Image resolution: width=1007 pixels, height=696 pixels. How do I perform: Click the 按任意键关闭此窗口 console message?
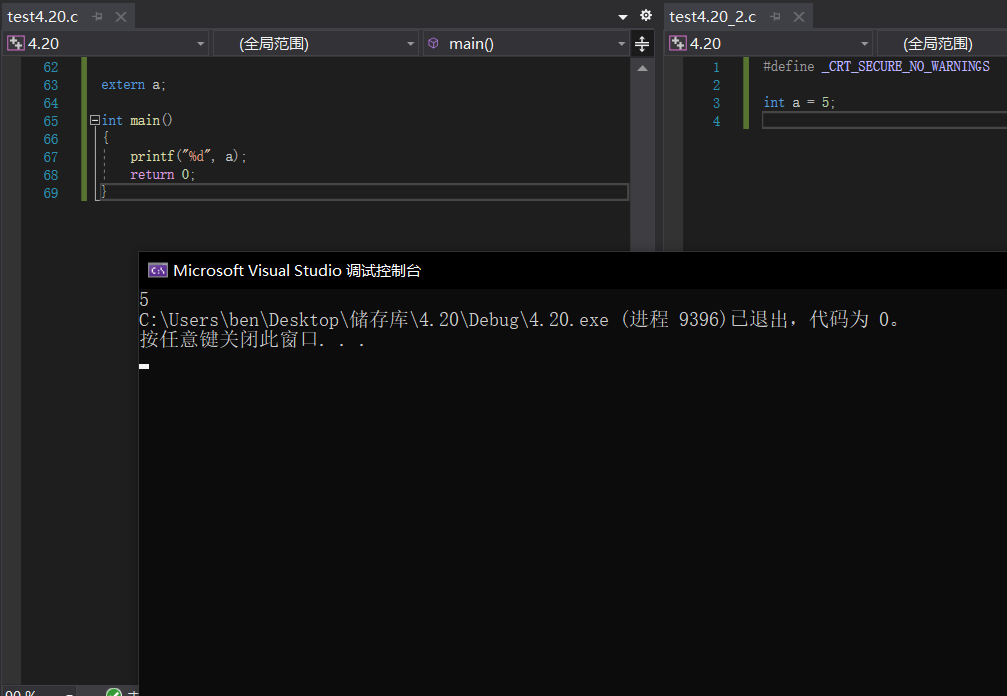[252, 340]
